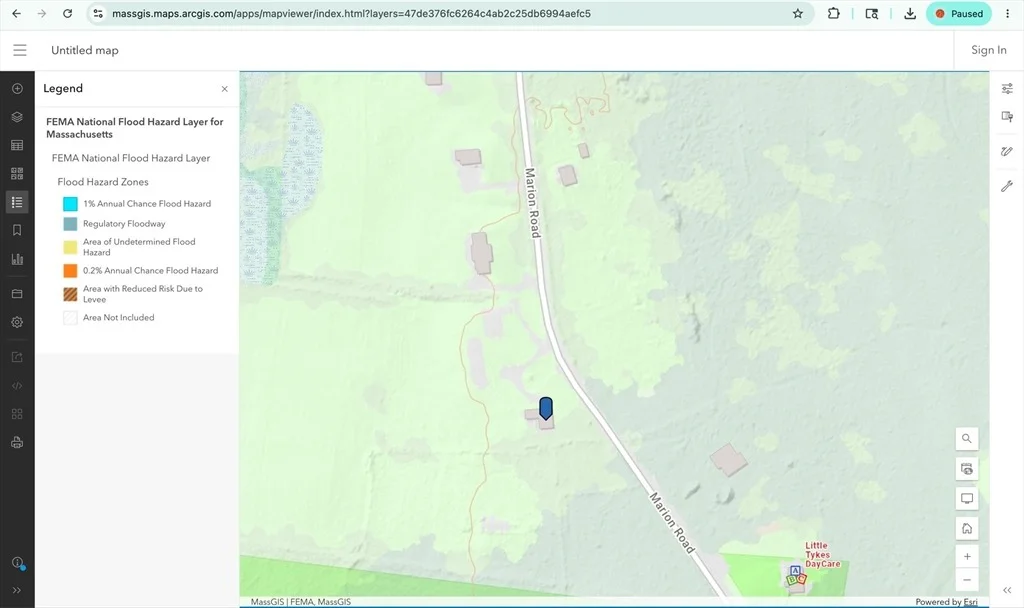Viewport: 1024px width, 608px height.
Task: Click the blue location pin on the map
Action: click(546, 408)
